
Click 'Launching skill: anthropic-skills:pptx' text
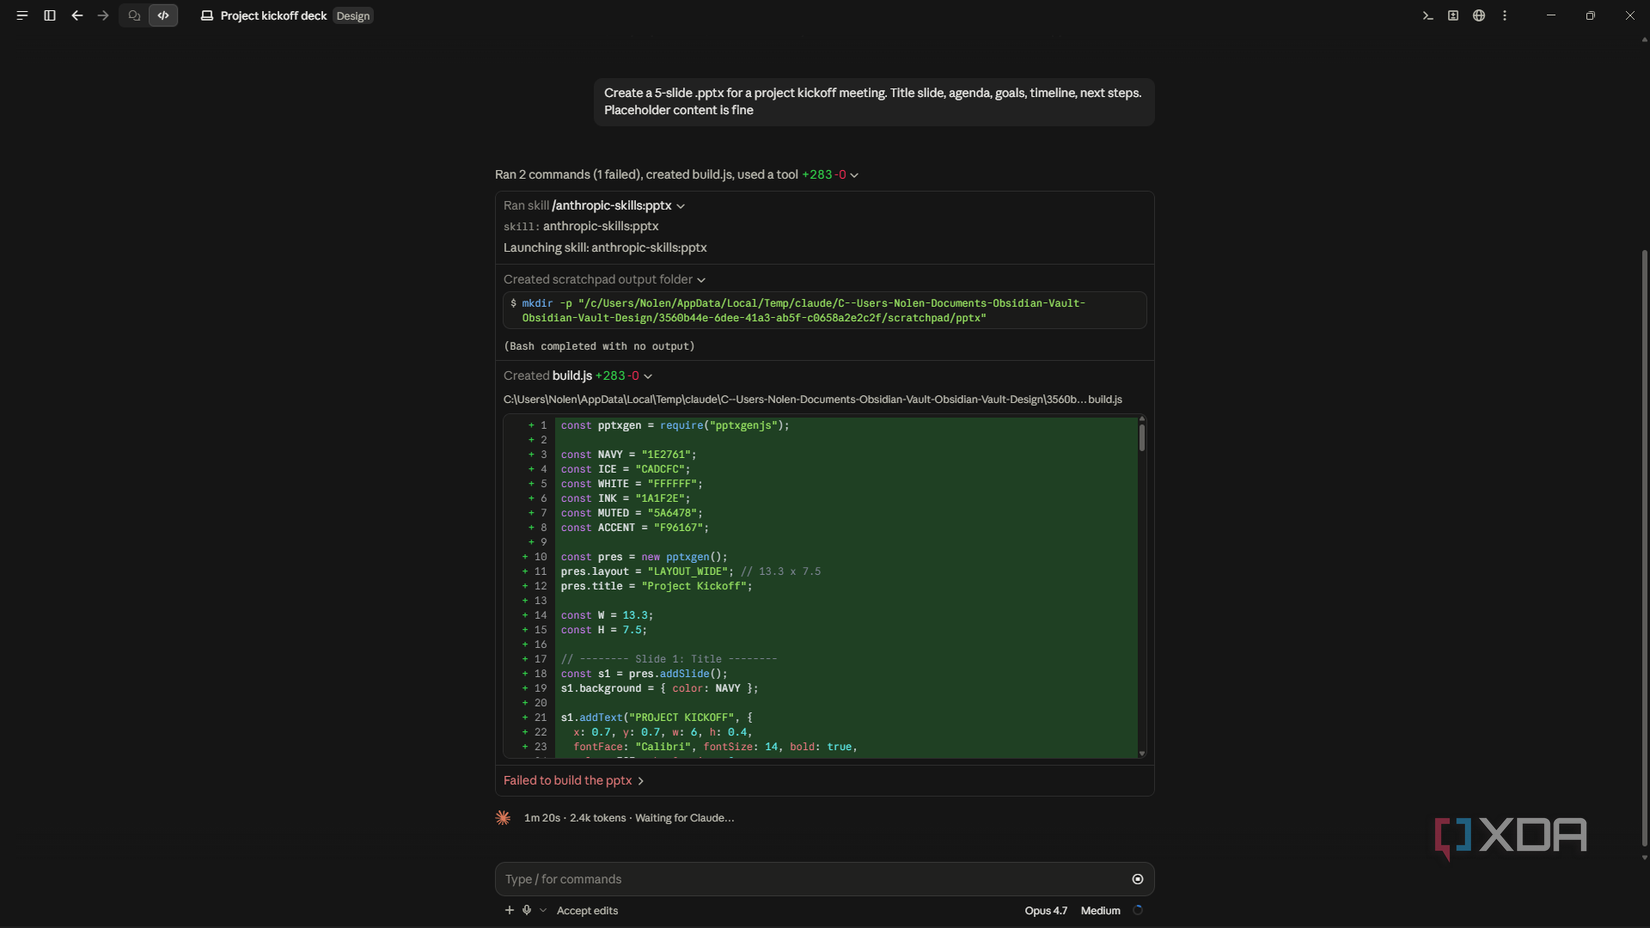[x=605, y=248]
